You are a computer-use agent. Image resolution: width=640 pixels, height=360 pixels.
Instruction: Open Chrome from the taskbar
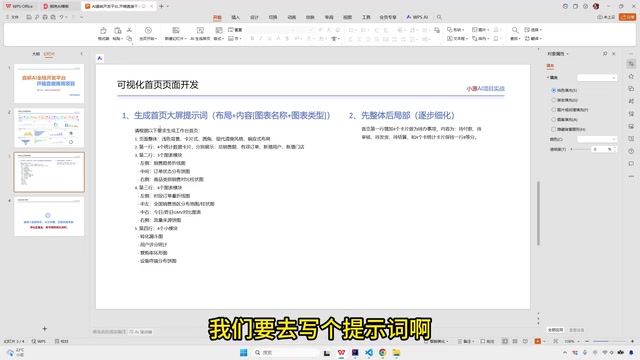click(382, 353)
